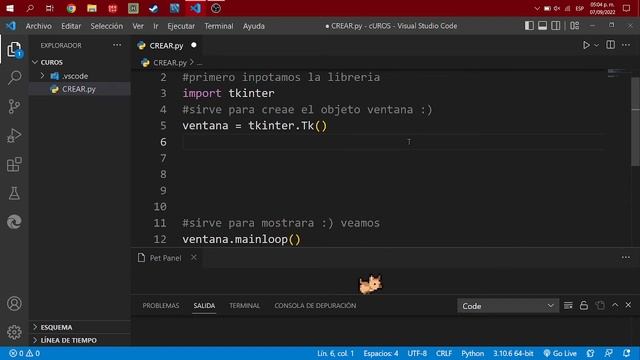640x360 pixels.
Task: Open the Editar menu
Action: 71,26
